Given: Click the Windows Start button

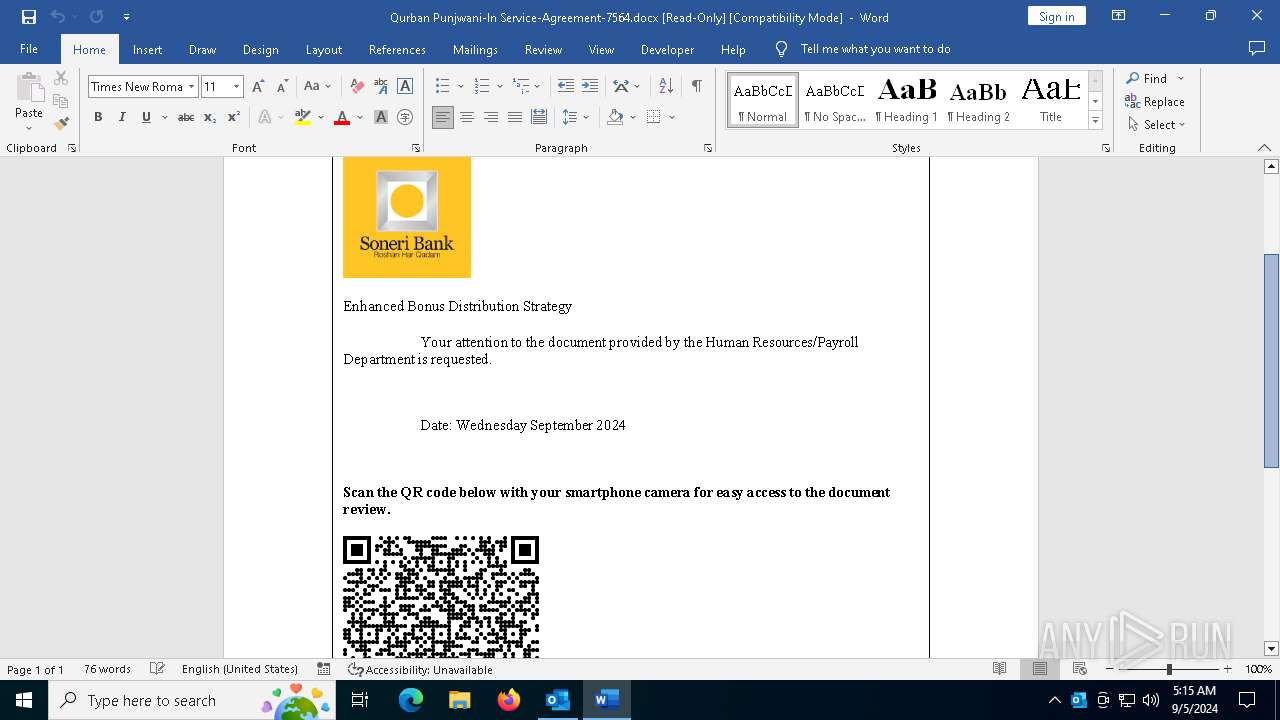Looking at the screenshot, I should (x=24, y=700).
